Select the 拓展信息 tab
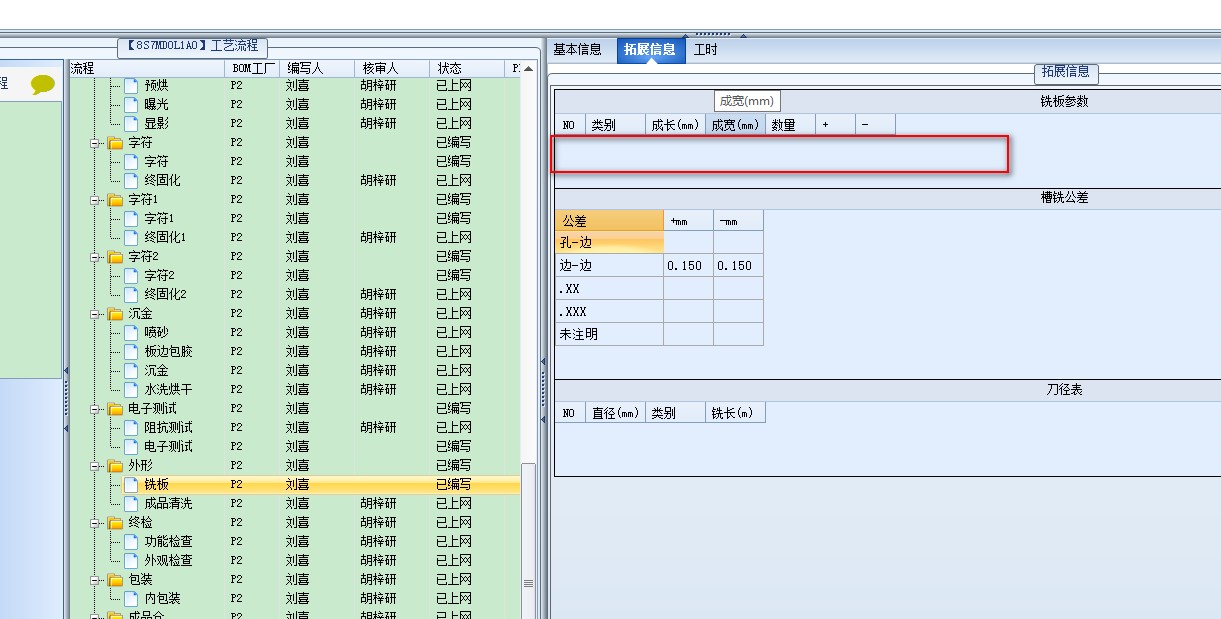The height and width of the screenshot is (619, 1221). 650,50
